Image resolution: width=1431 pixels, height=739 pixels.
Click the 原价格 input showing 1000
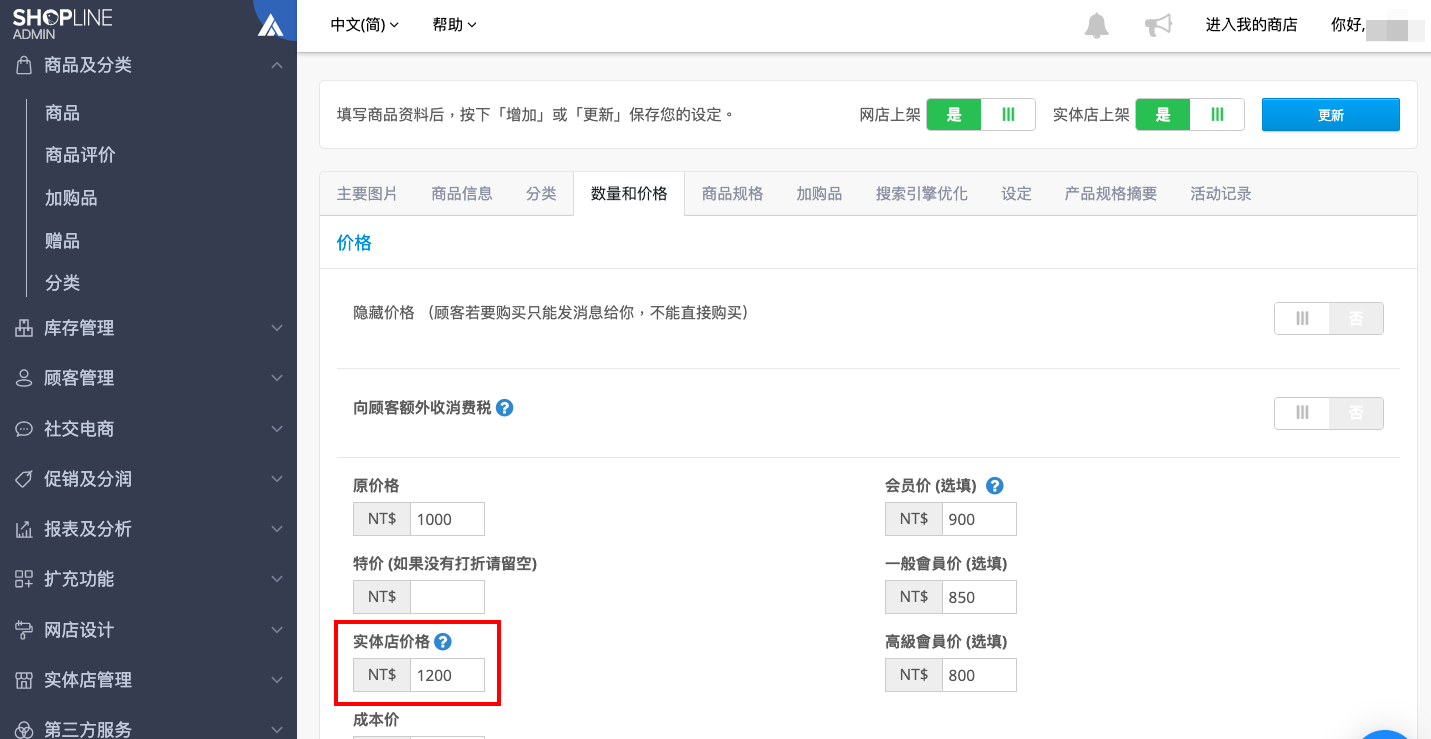447,519
